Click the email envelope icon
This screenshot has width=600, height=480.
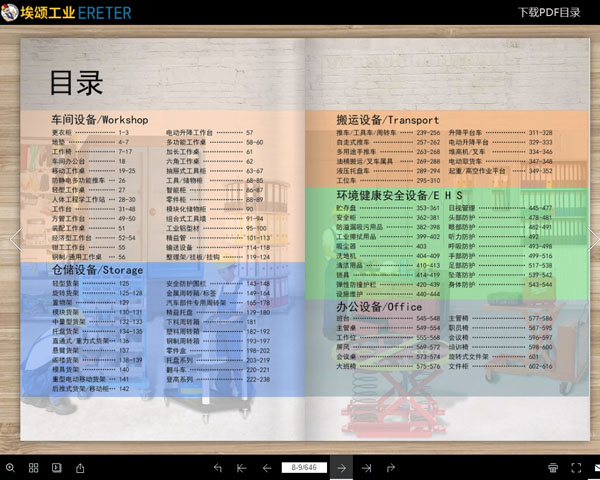[x=594, y=467]
